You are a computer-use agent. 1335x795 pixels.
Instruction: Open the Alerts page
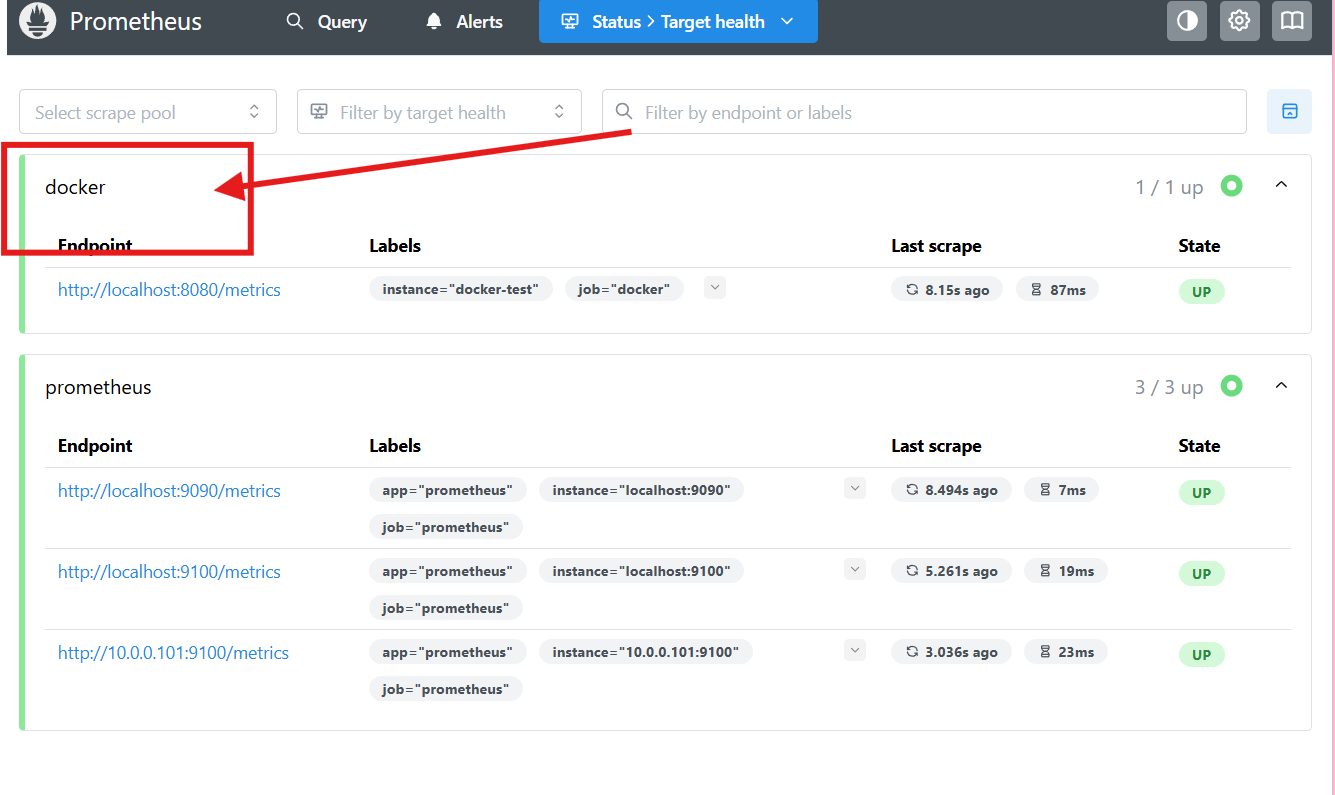coord(464,21)
